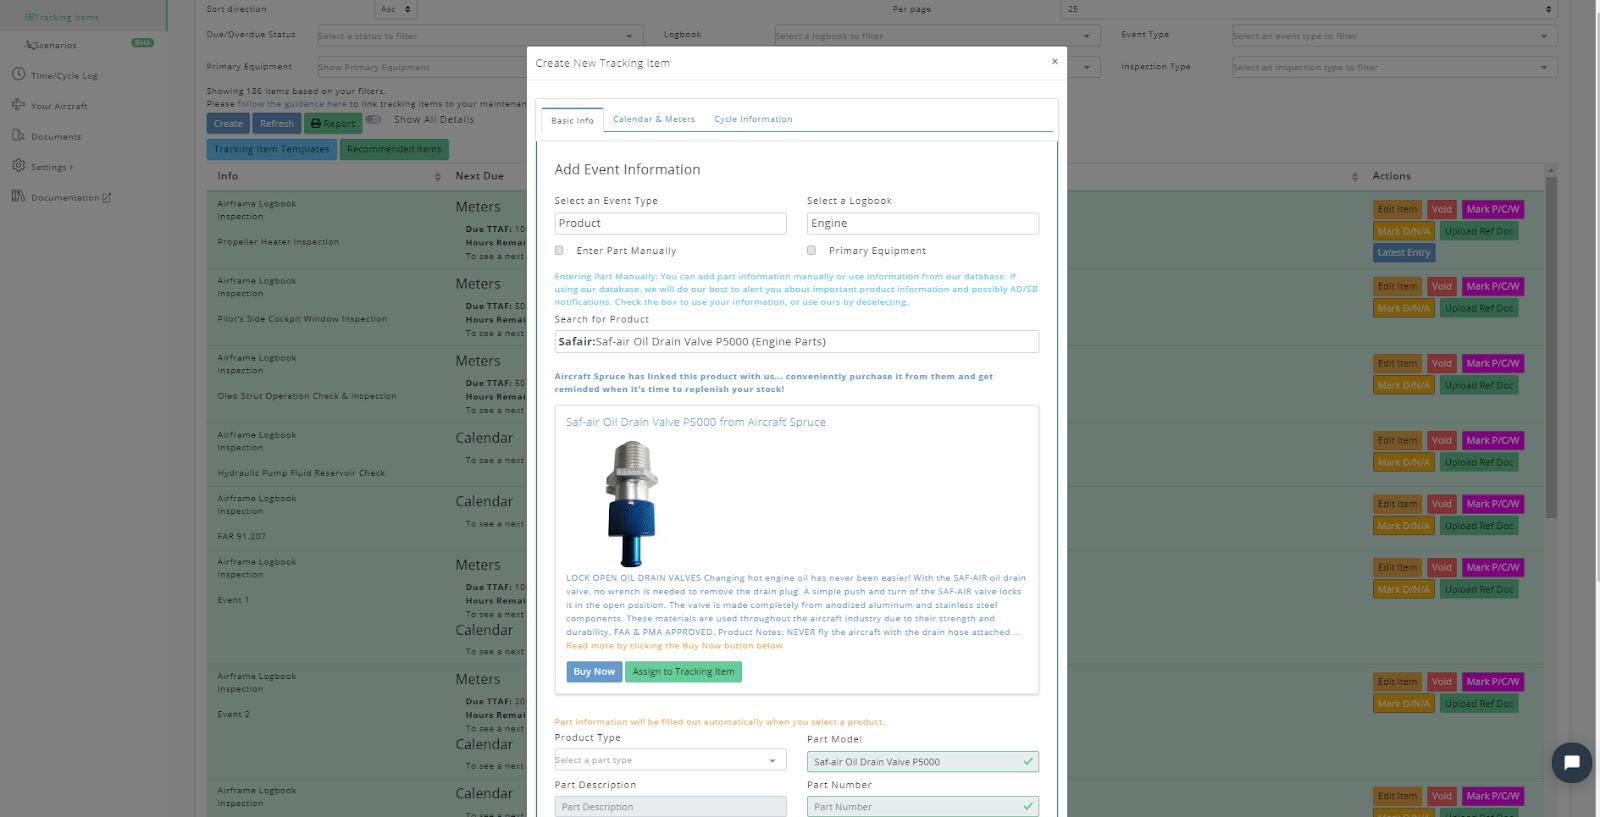The height and width of the screenshot is (817, 1600).
Task: Open Your Aircraft airplane icon
Action: [x=18, y=105]
